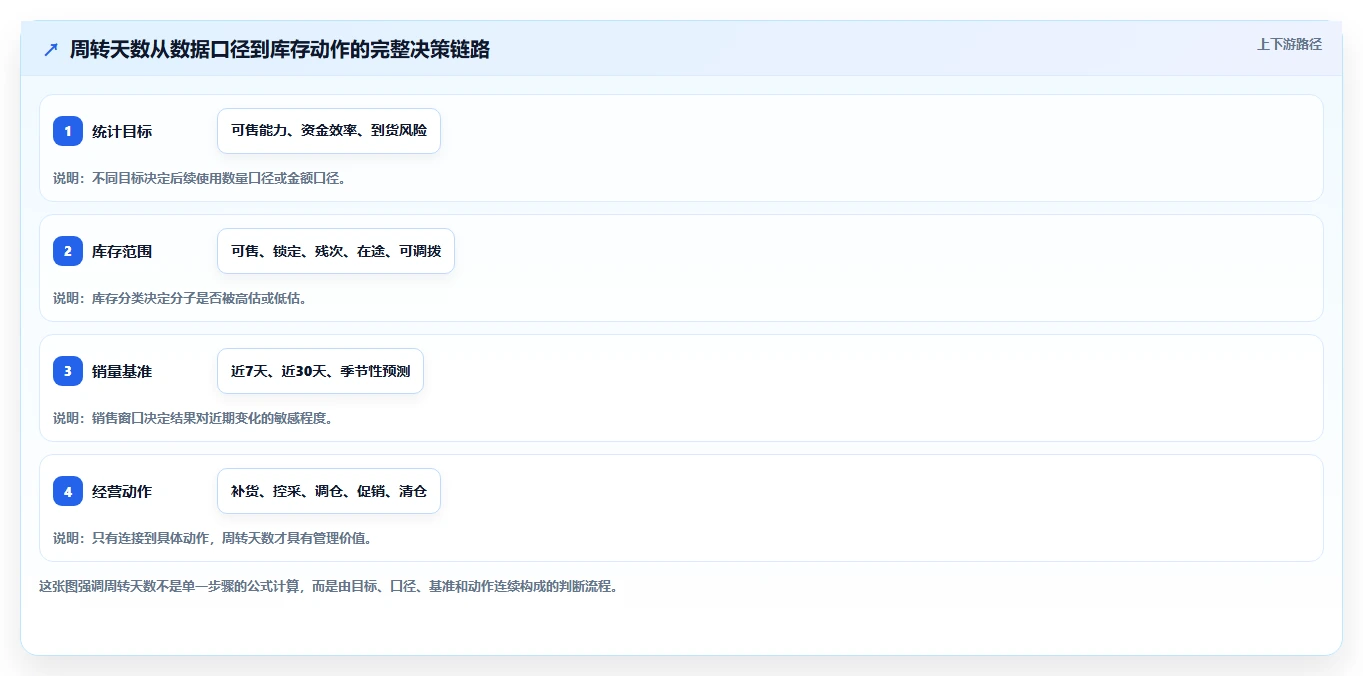Click the 可售能力、资金效率、到货风险 chip
Screen dimensions: 1363x676
pos(329,131)
